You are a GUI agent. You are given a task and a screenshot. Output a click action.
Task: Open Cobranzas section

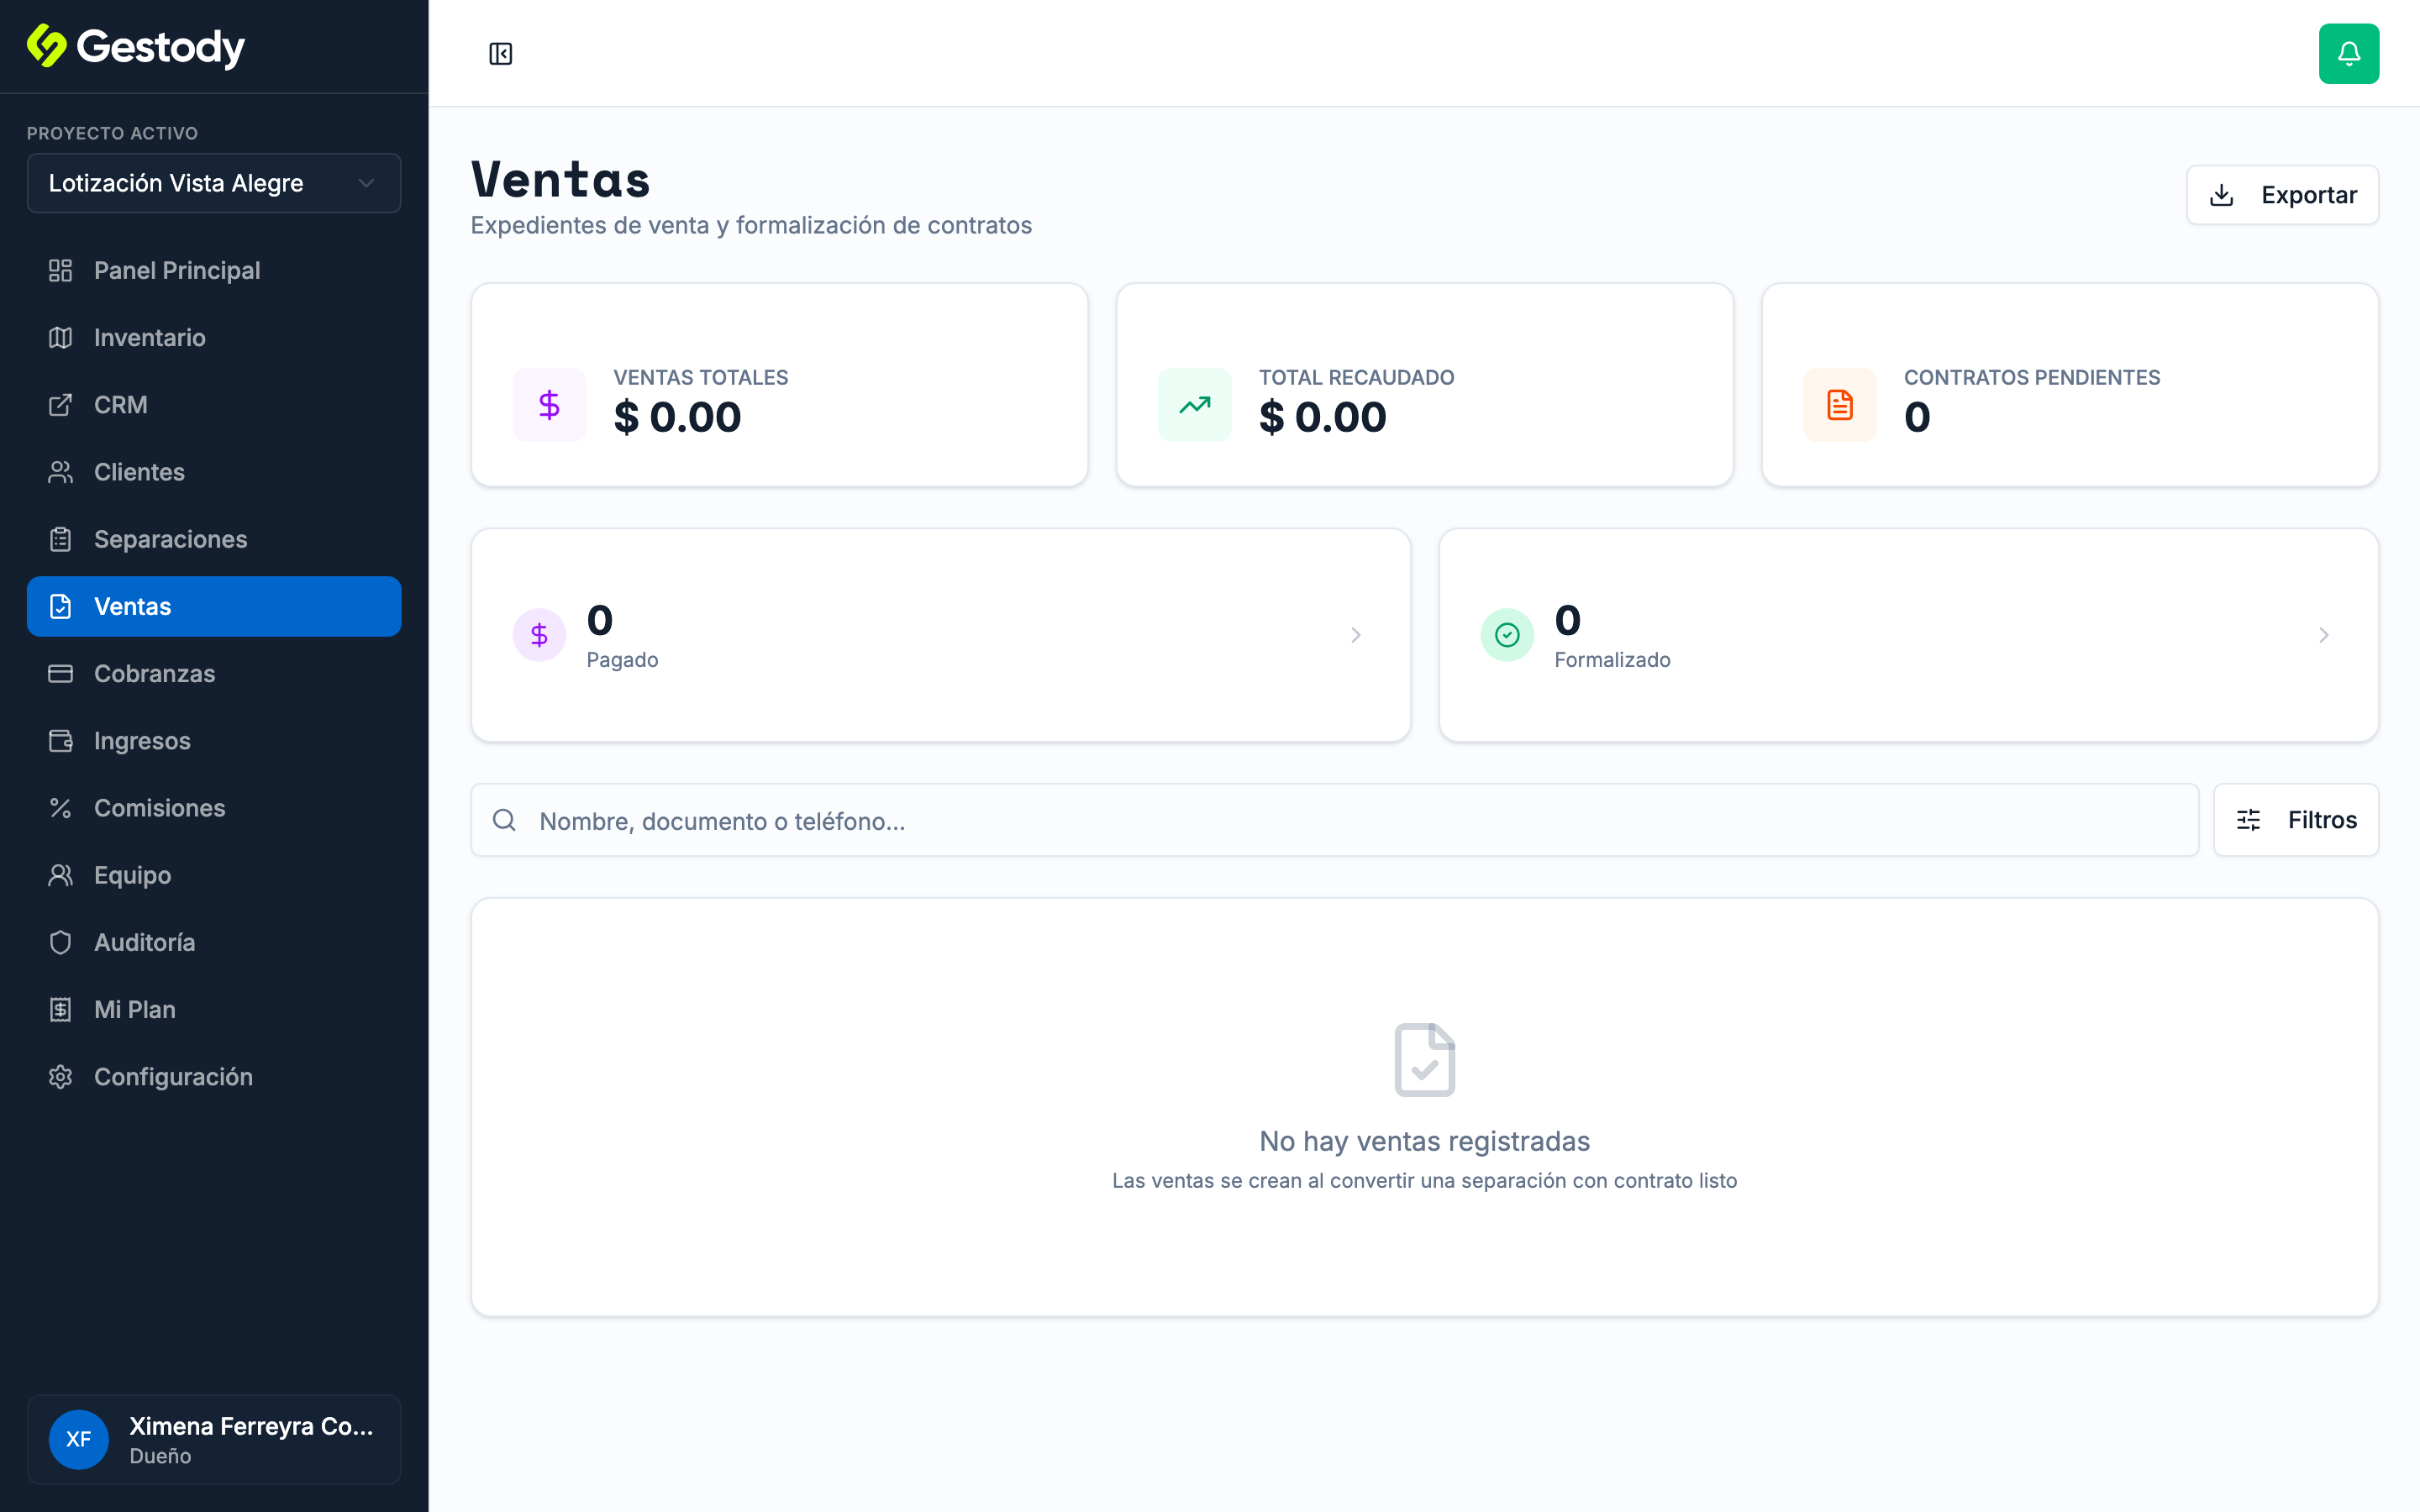point(214,674)
